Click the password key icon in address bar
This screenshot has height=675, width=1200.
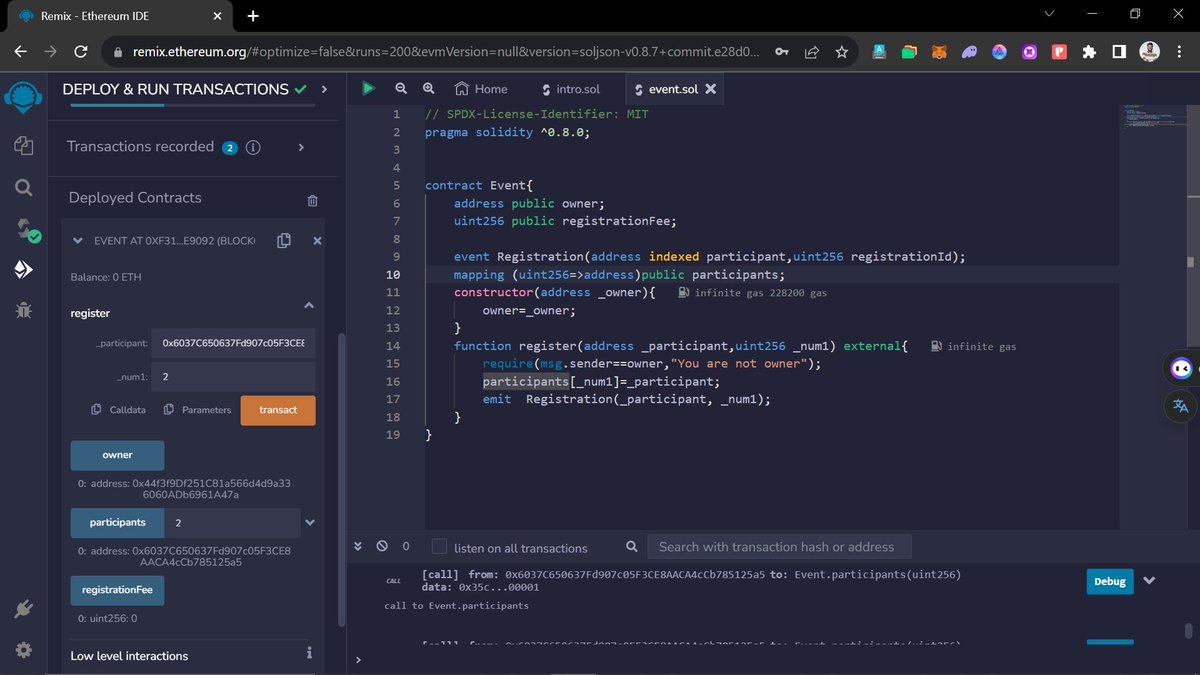781,52
